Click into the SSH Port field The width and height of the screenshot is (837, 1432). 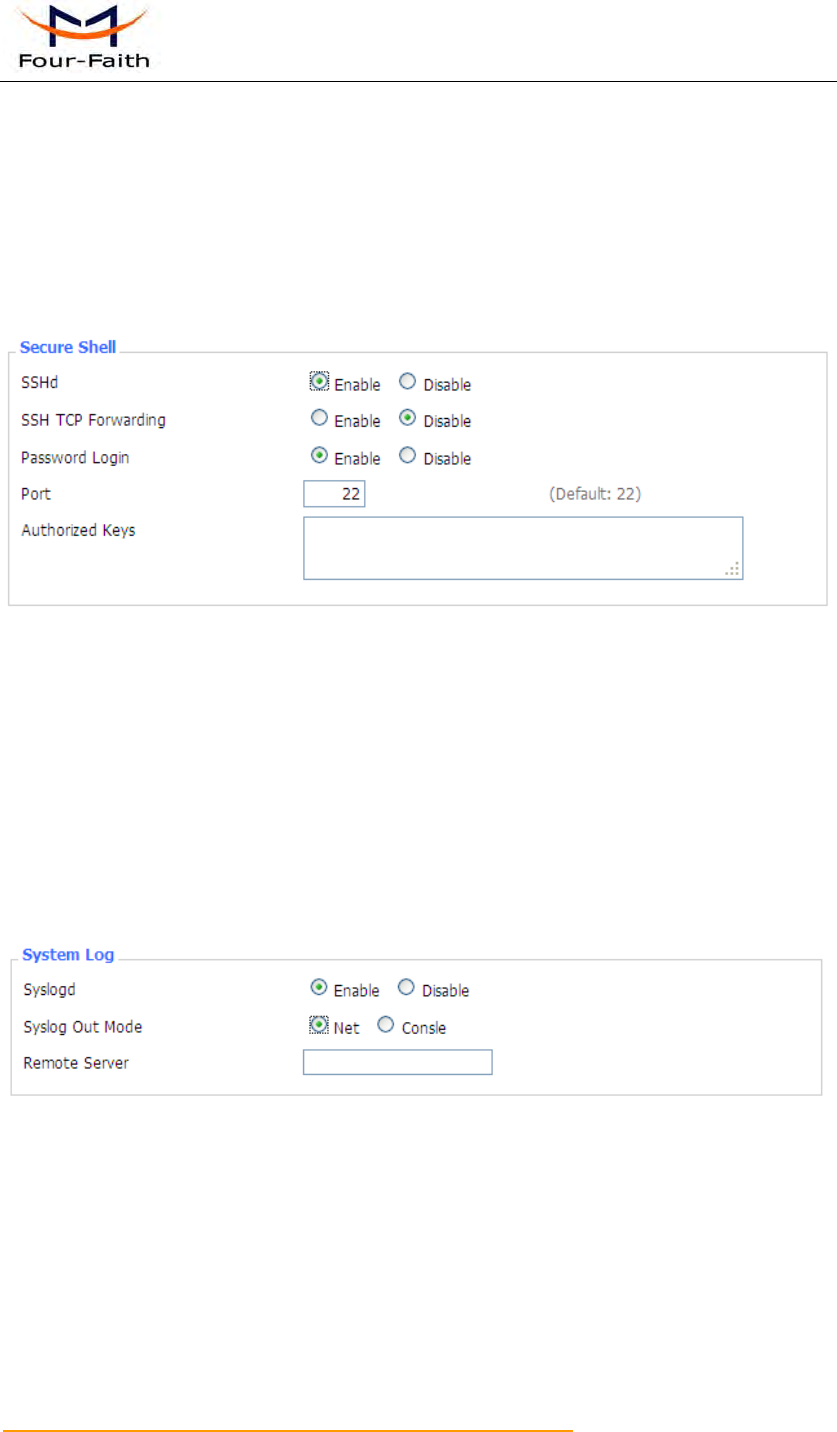click(335, 494)
